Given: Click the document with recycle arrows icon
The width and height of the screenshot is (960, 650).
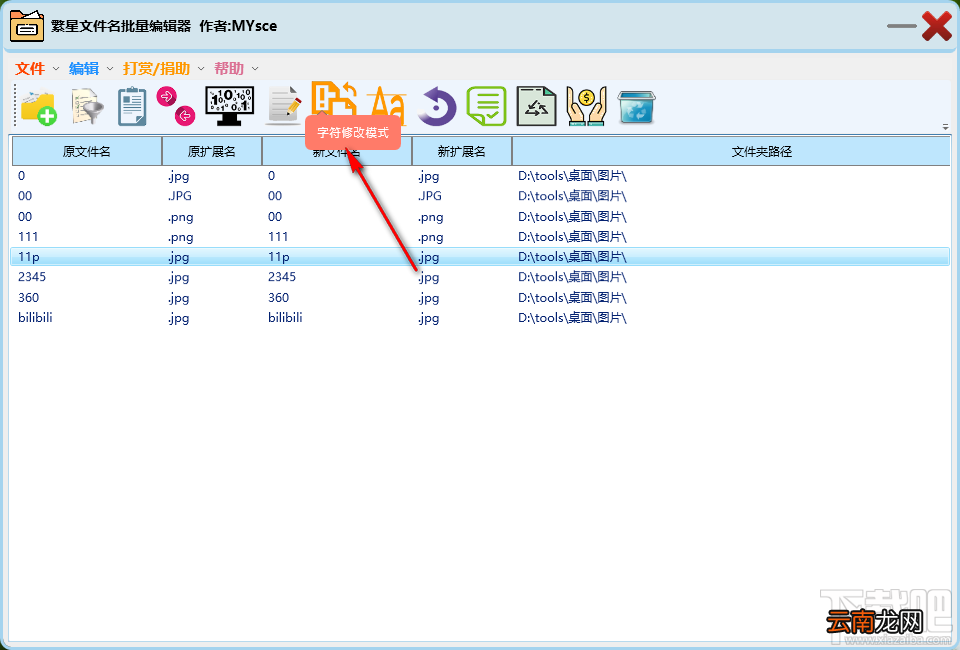Looking at the screenshot, I should (x=536, y=106).
